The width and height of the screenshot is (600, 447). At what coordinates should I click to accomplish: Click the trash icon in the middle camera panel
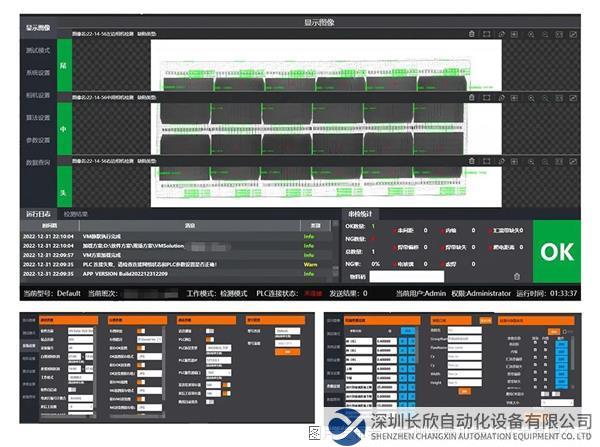471,97
